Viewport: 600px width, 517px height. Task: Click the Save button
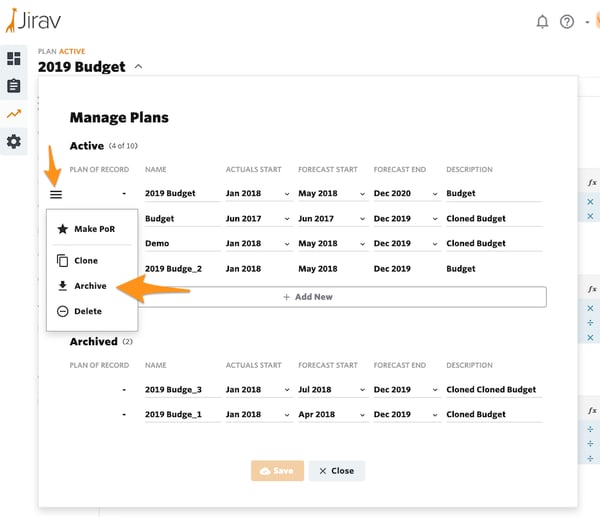277,471
